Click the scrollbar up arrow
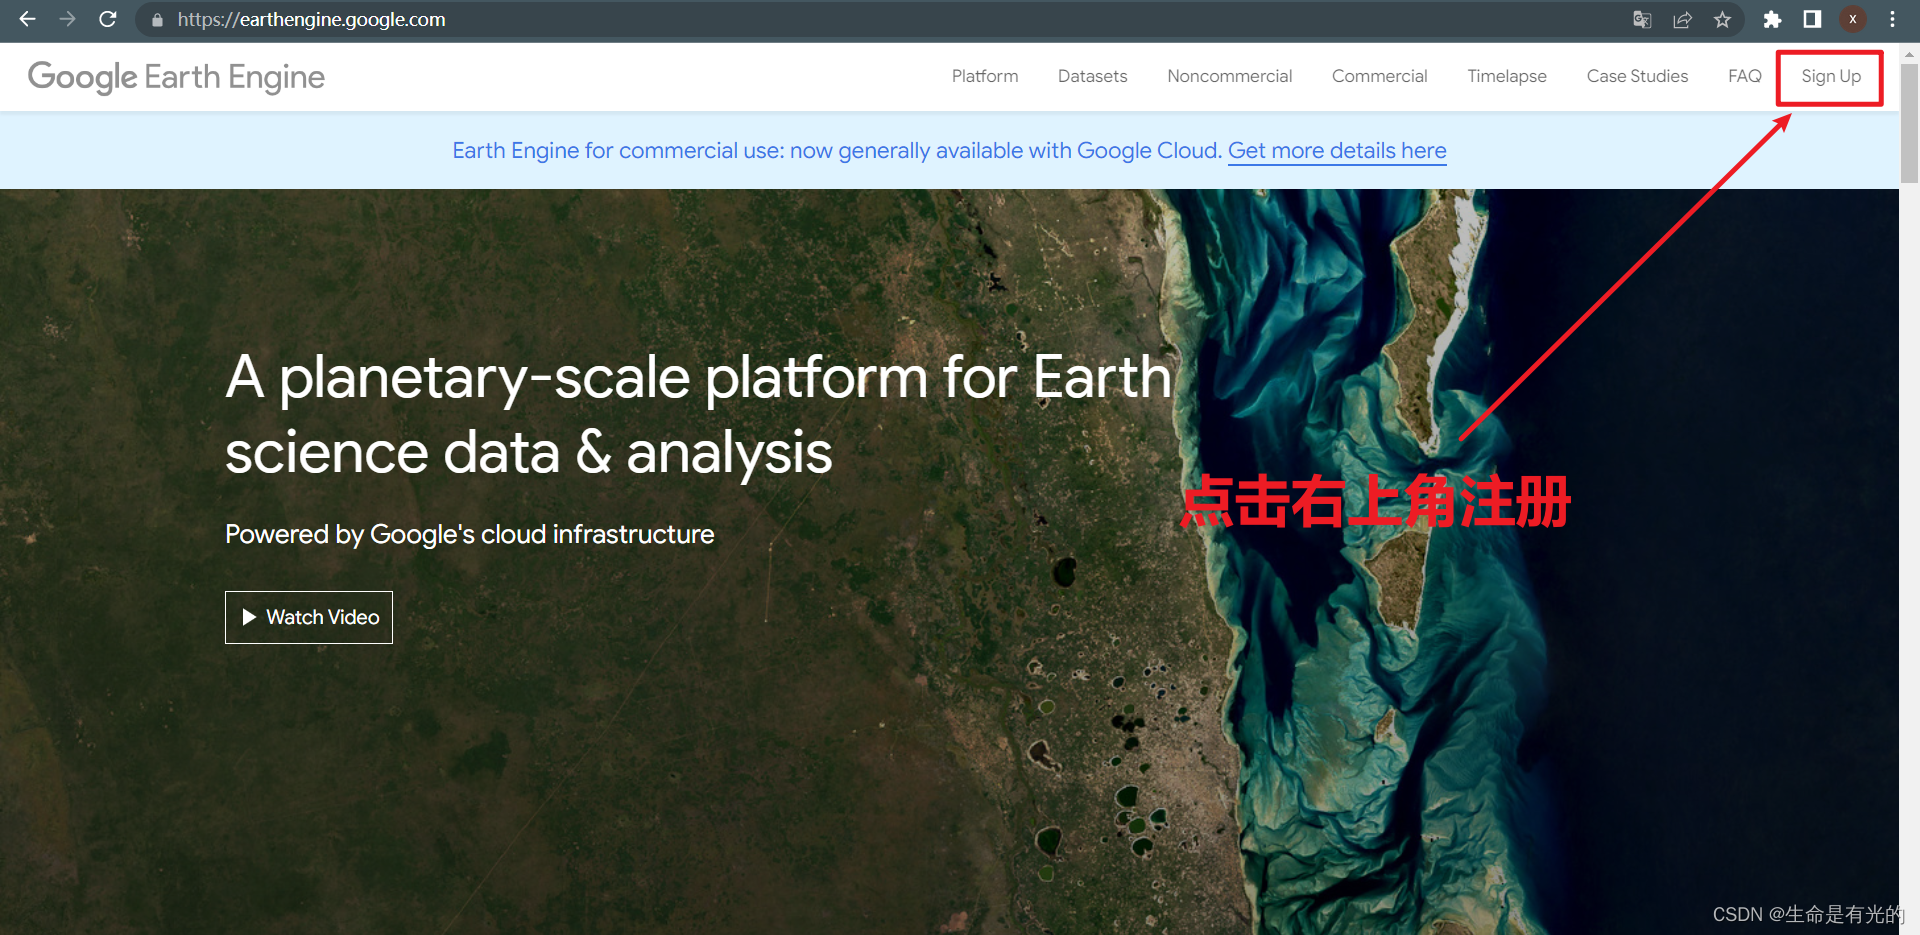 click(1909, 53)
